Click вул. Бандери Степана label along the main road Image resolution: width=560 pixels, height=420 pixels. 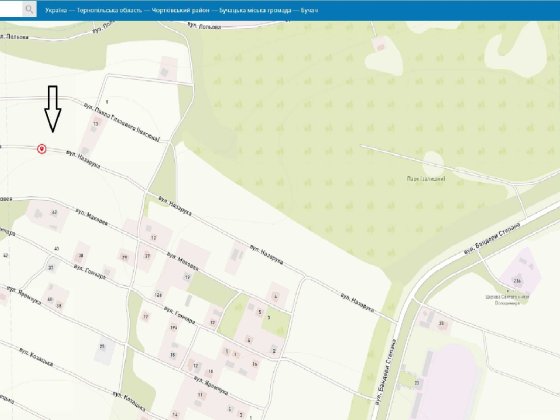click(493, 239)
